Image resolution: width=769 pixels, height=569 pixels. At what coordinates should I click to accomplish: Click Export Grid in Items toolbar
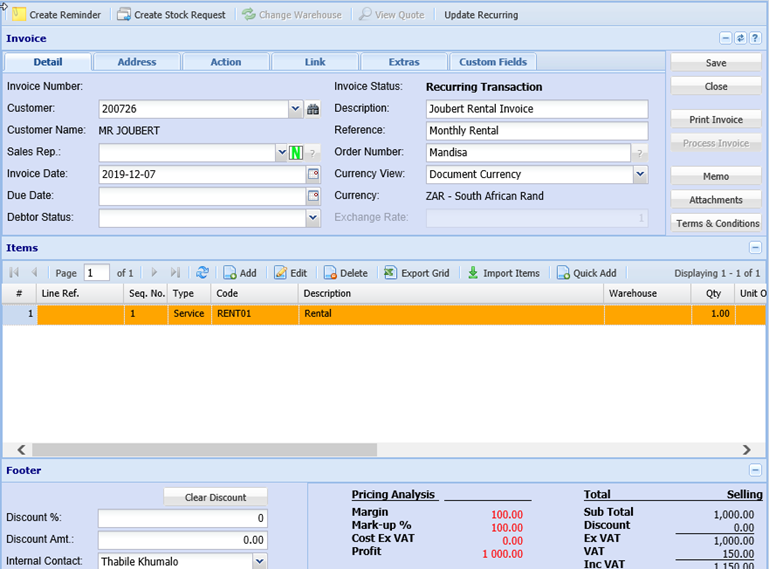(x=417, y=273)
